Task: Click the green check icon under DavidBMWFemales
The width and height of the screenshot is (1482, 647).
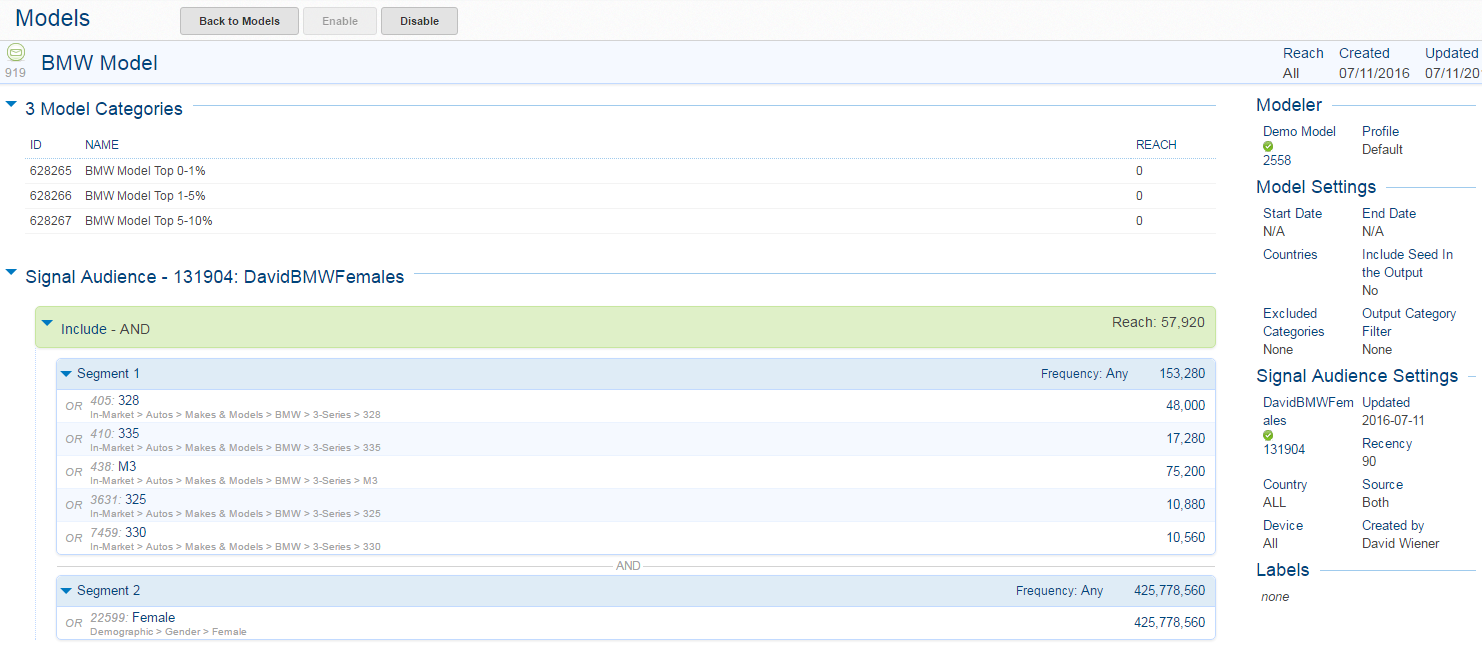Action: point(1268,435)
